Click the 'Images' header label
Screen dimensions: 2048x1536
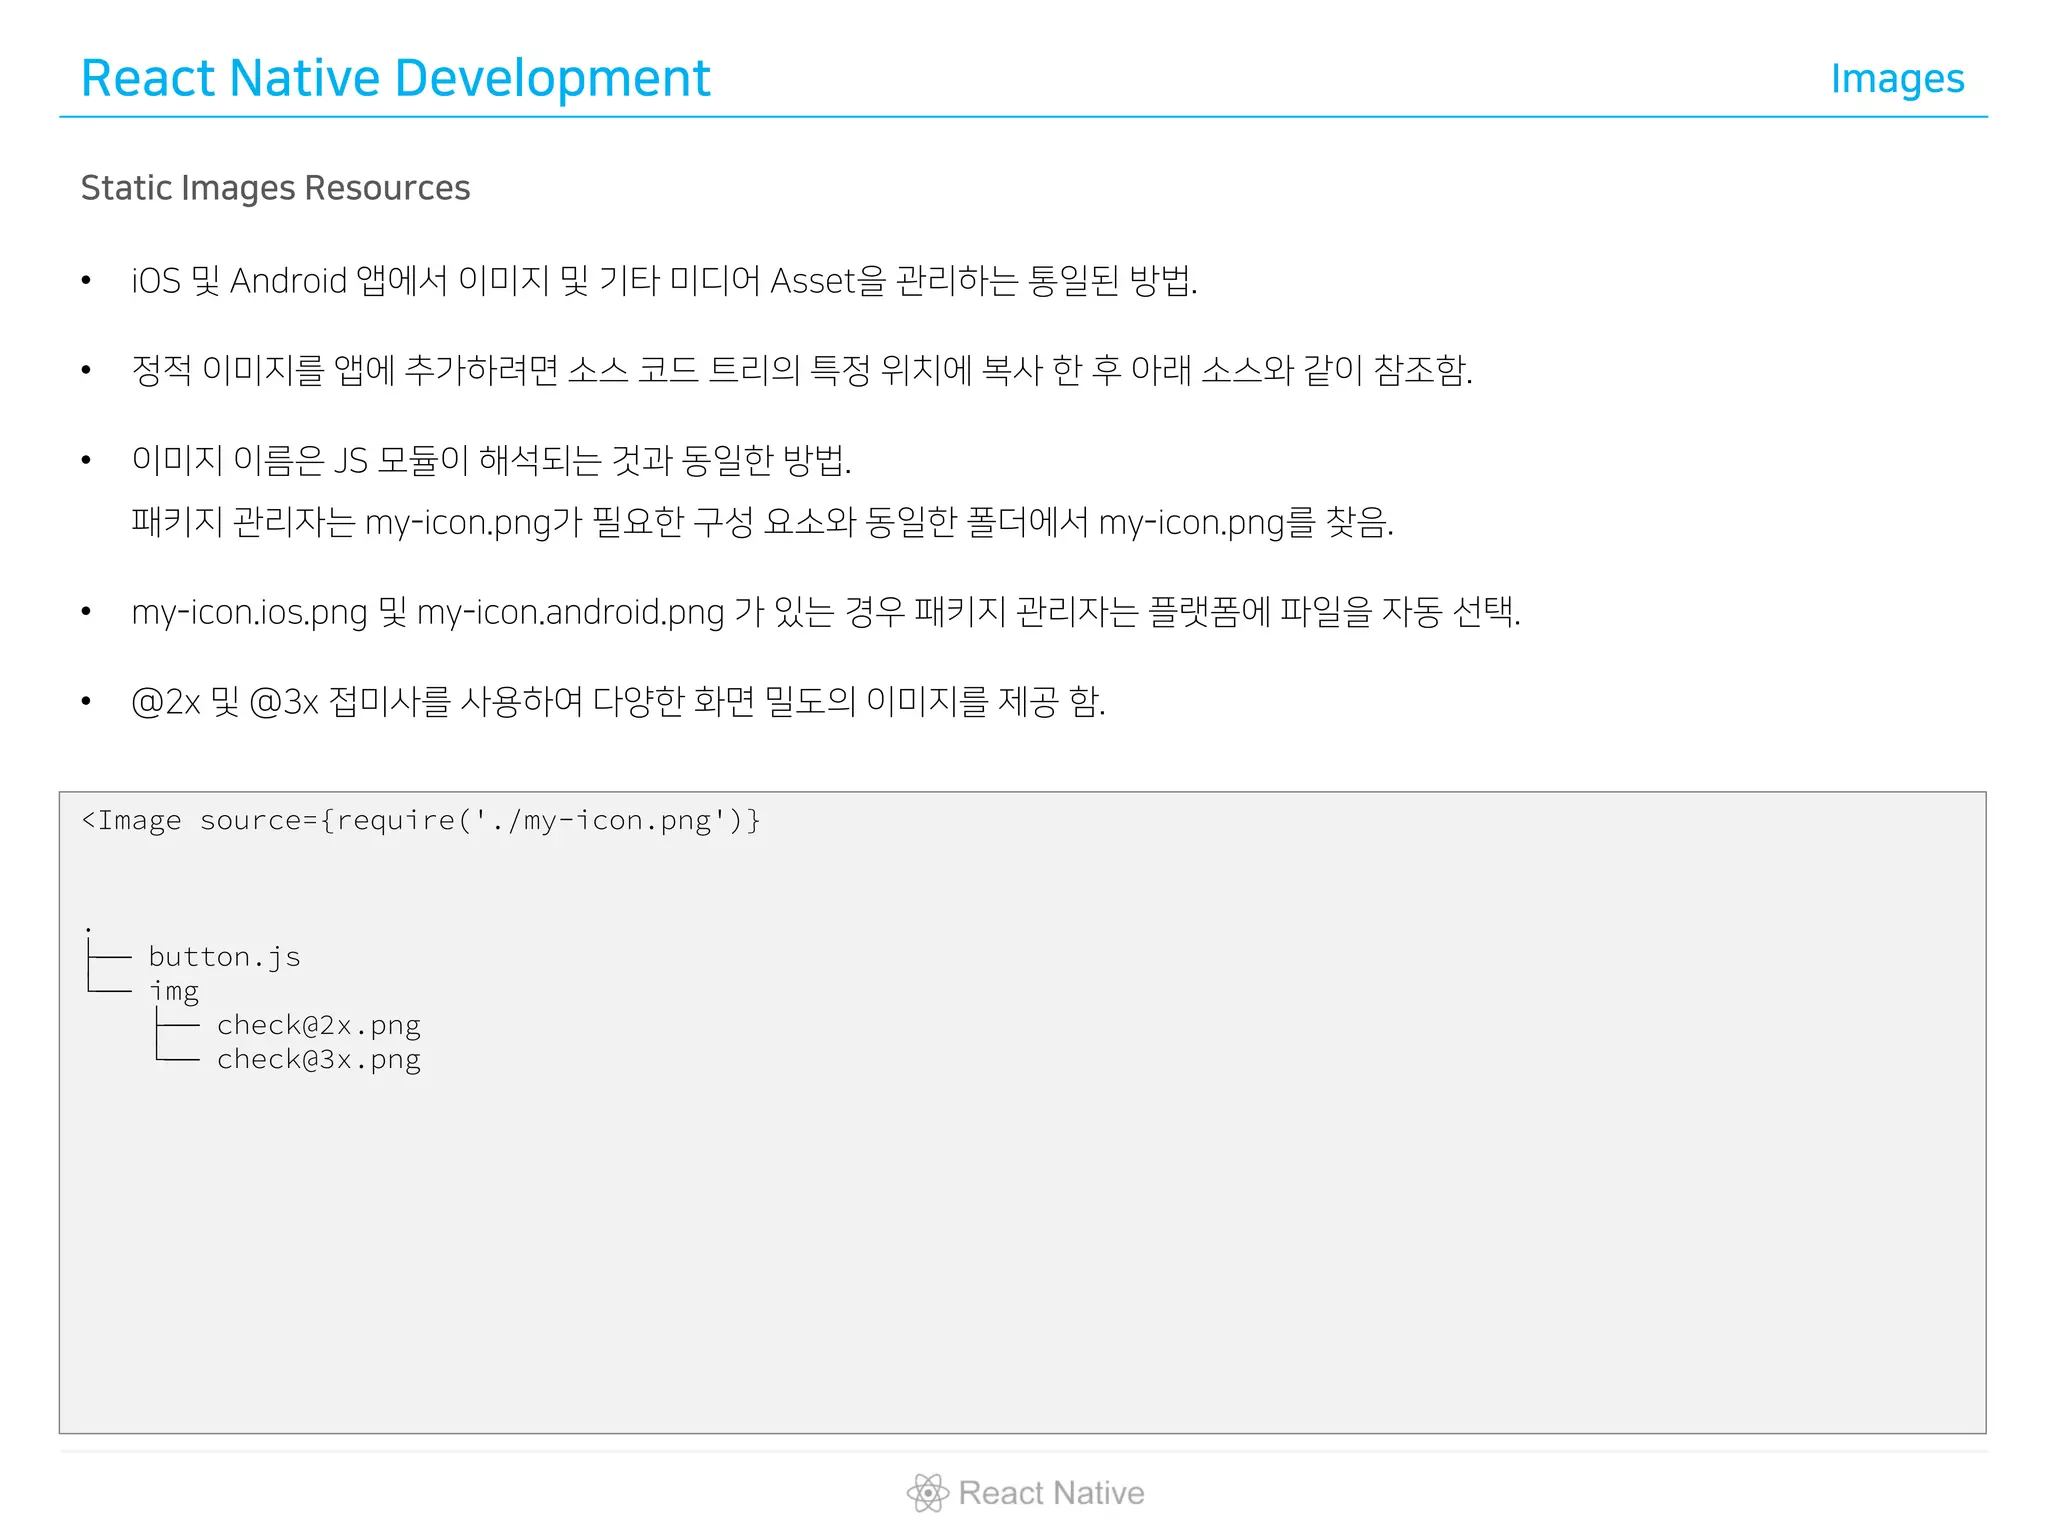(x=1897, y=78)
